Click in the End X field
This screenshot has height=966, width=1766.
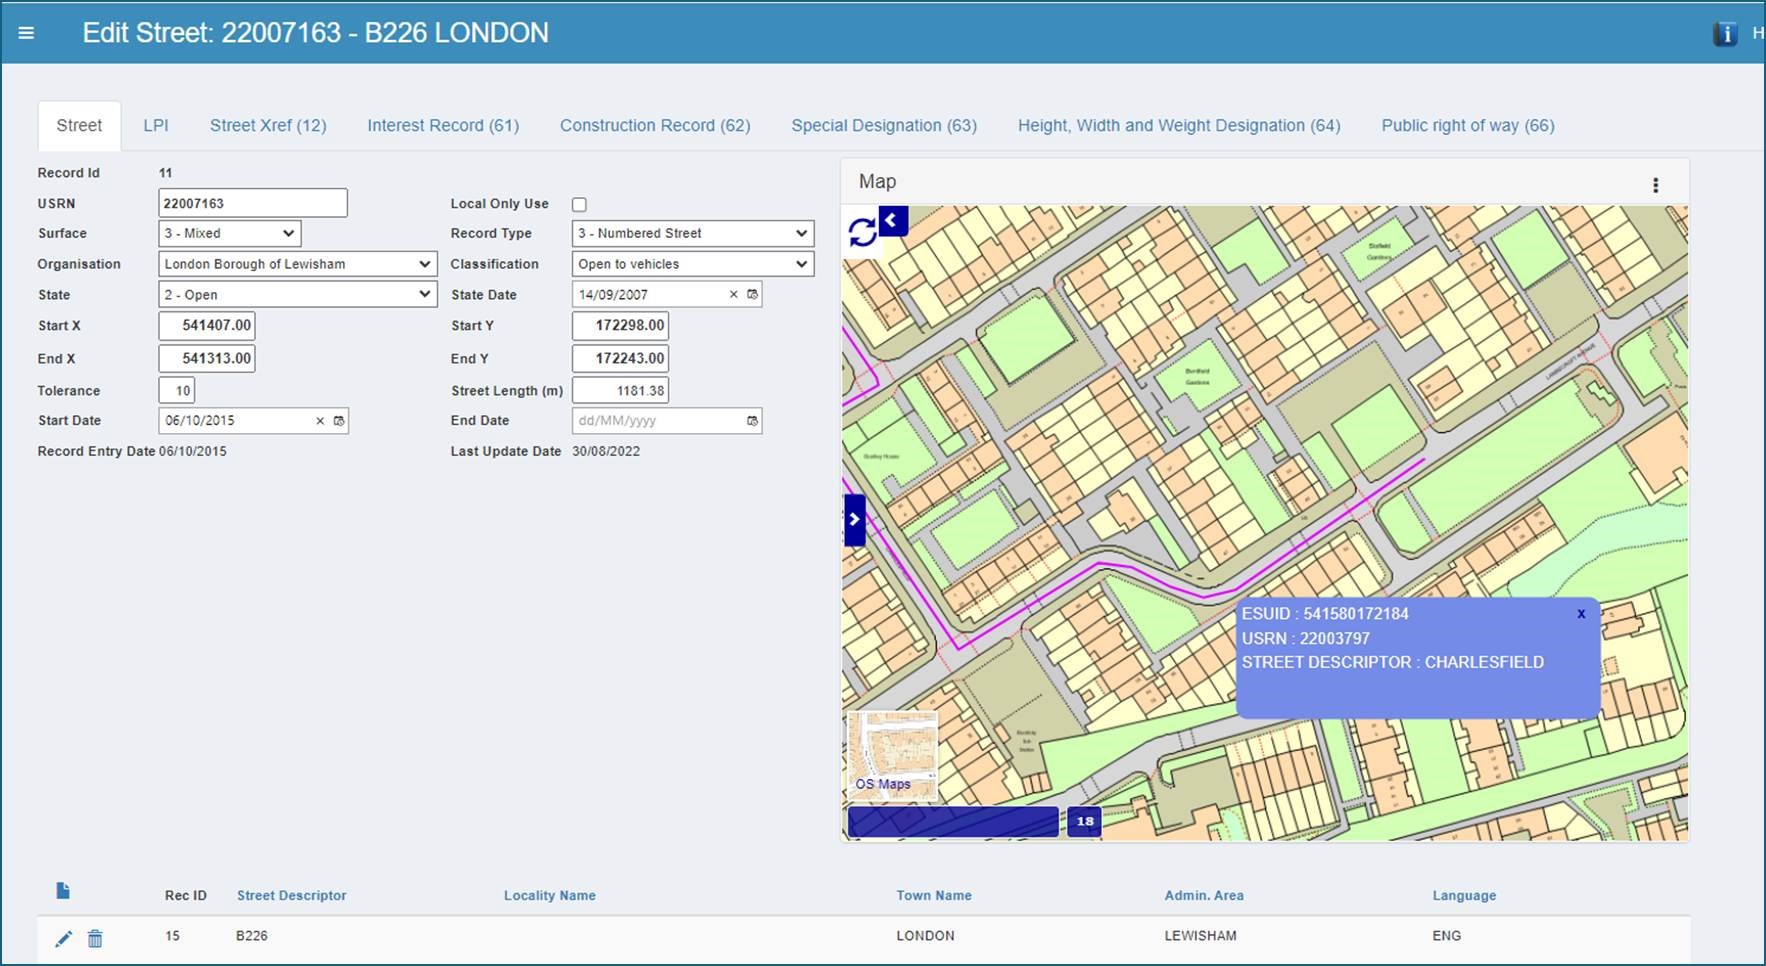207,359
